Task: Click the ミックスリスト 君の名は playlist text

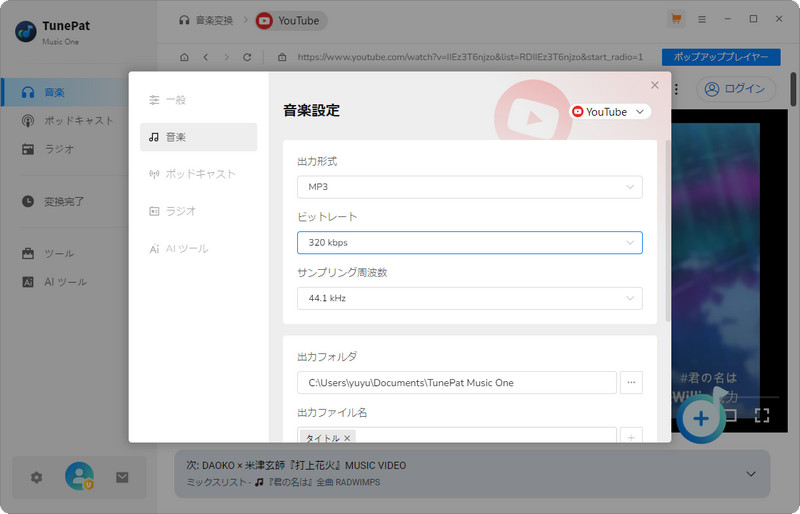Action: click(x=283, y=482)
